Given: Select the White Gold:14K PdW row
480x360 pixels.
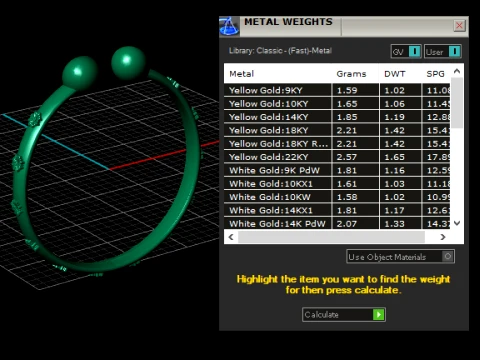Looking at the screenshot, I should point(337,223).
